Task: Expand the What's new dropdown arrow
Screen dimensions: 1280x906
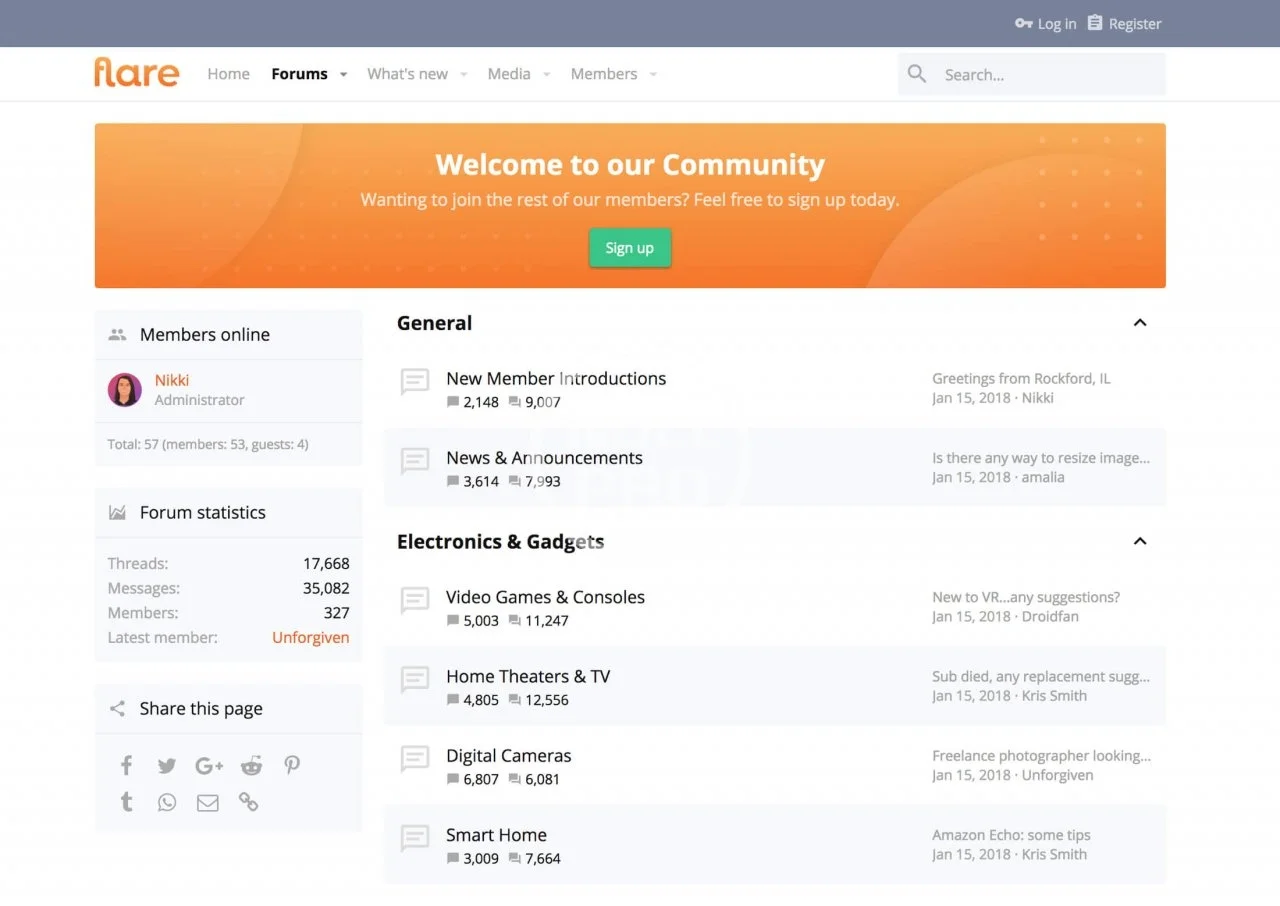Action: point(463,75)
